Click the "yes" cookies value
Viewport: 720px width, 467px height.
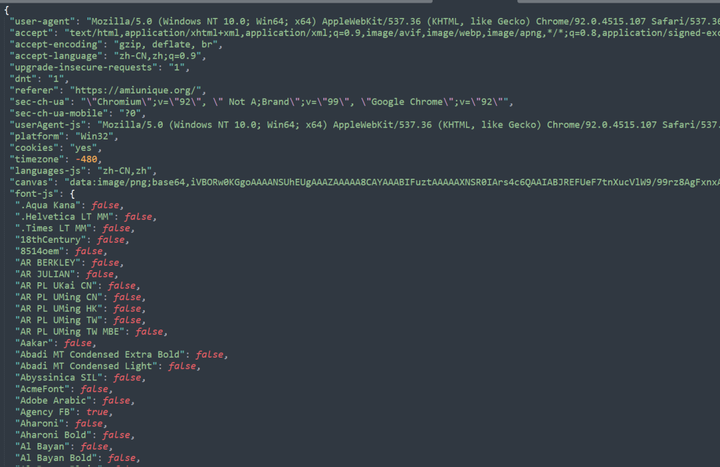pyautogui.click(x=83, y=148)
